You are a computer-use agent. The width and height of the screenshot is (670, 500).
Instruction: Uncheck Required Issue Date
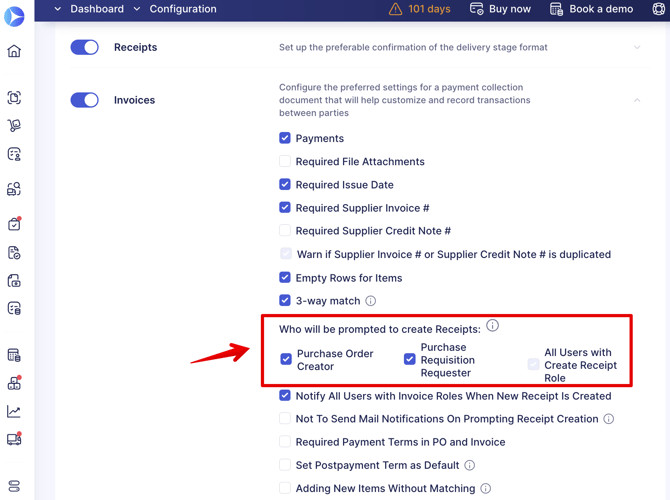tap(285, 184)
